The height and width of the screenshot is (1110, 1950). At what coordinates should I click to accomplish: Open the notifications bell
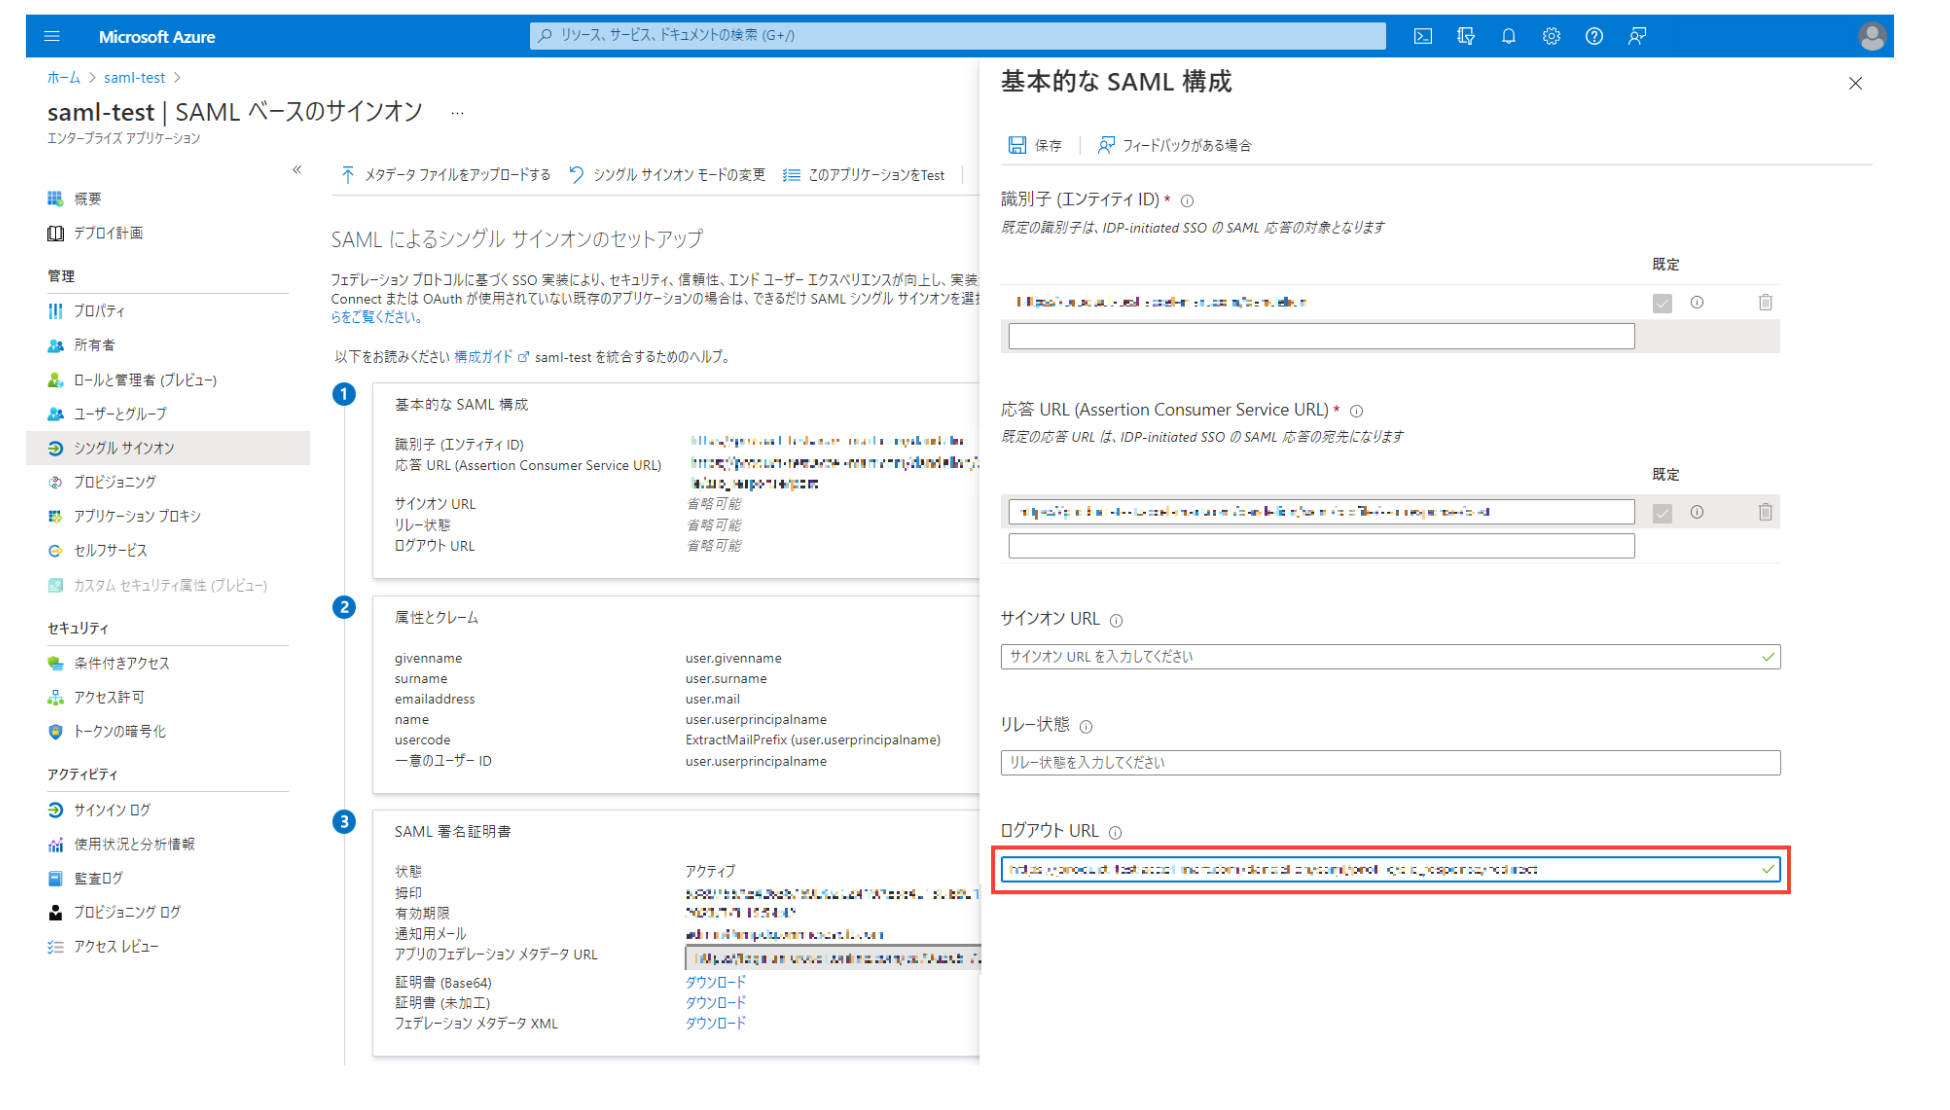1509,36
